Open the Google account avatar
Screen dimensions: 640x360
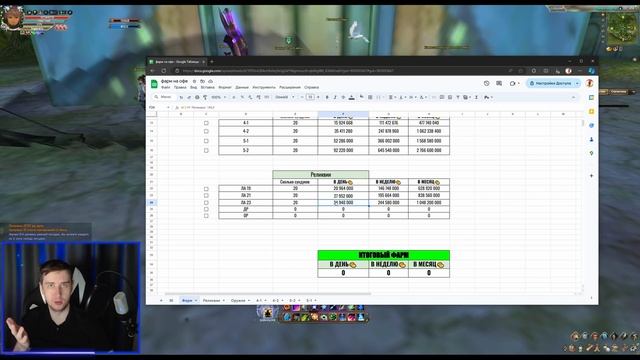click(x=589, y=83)
